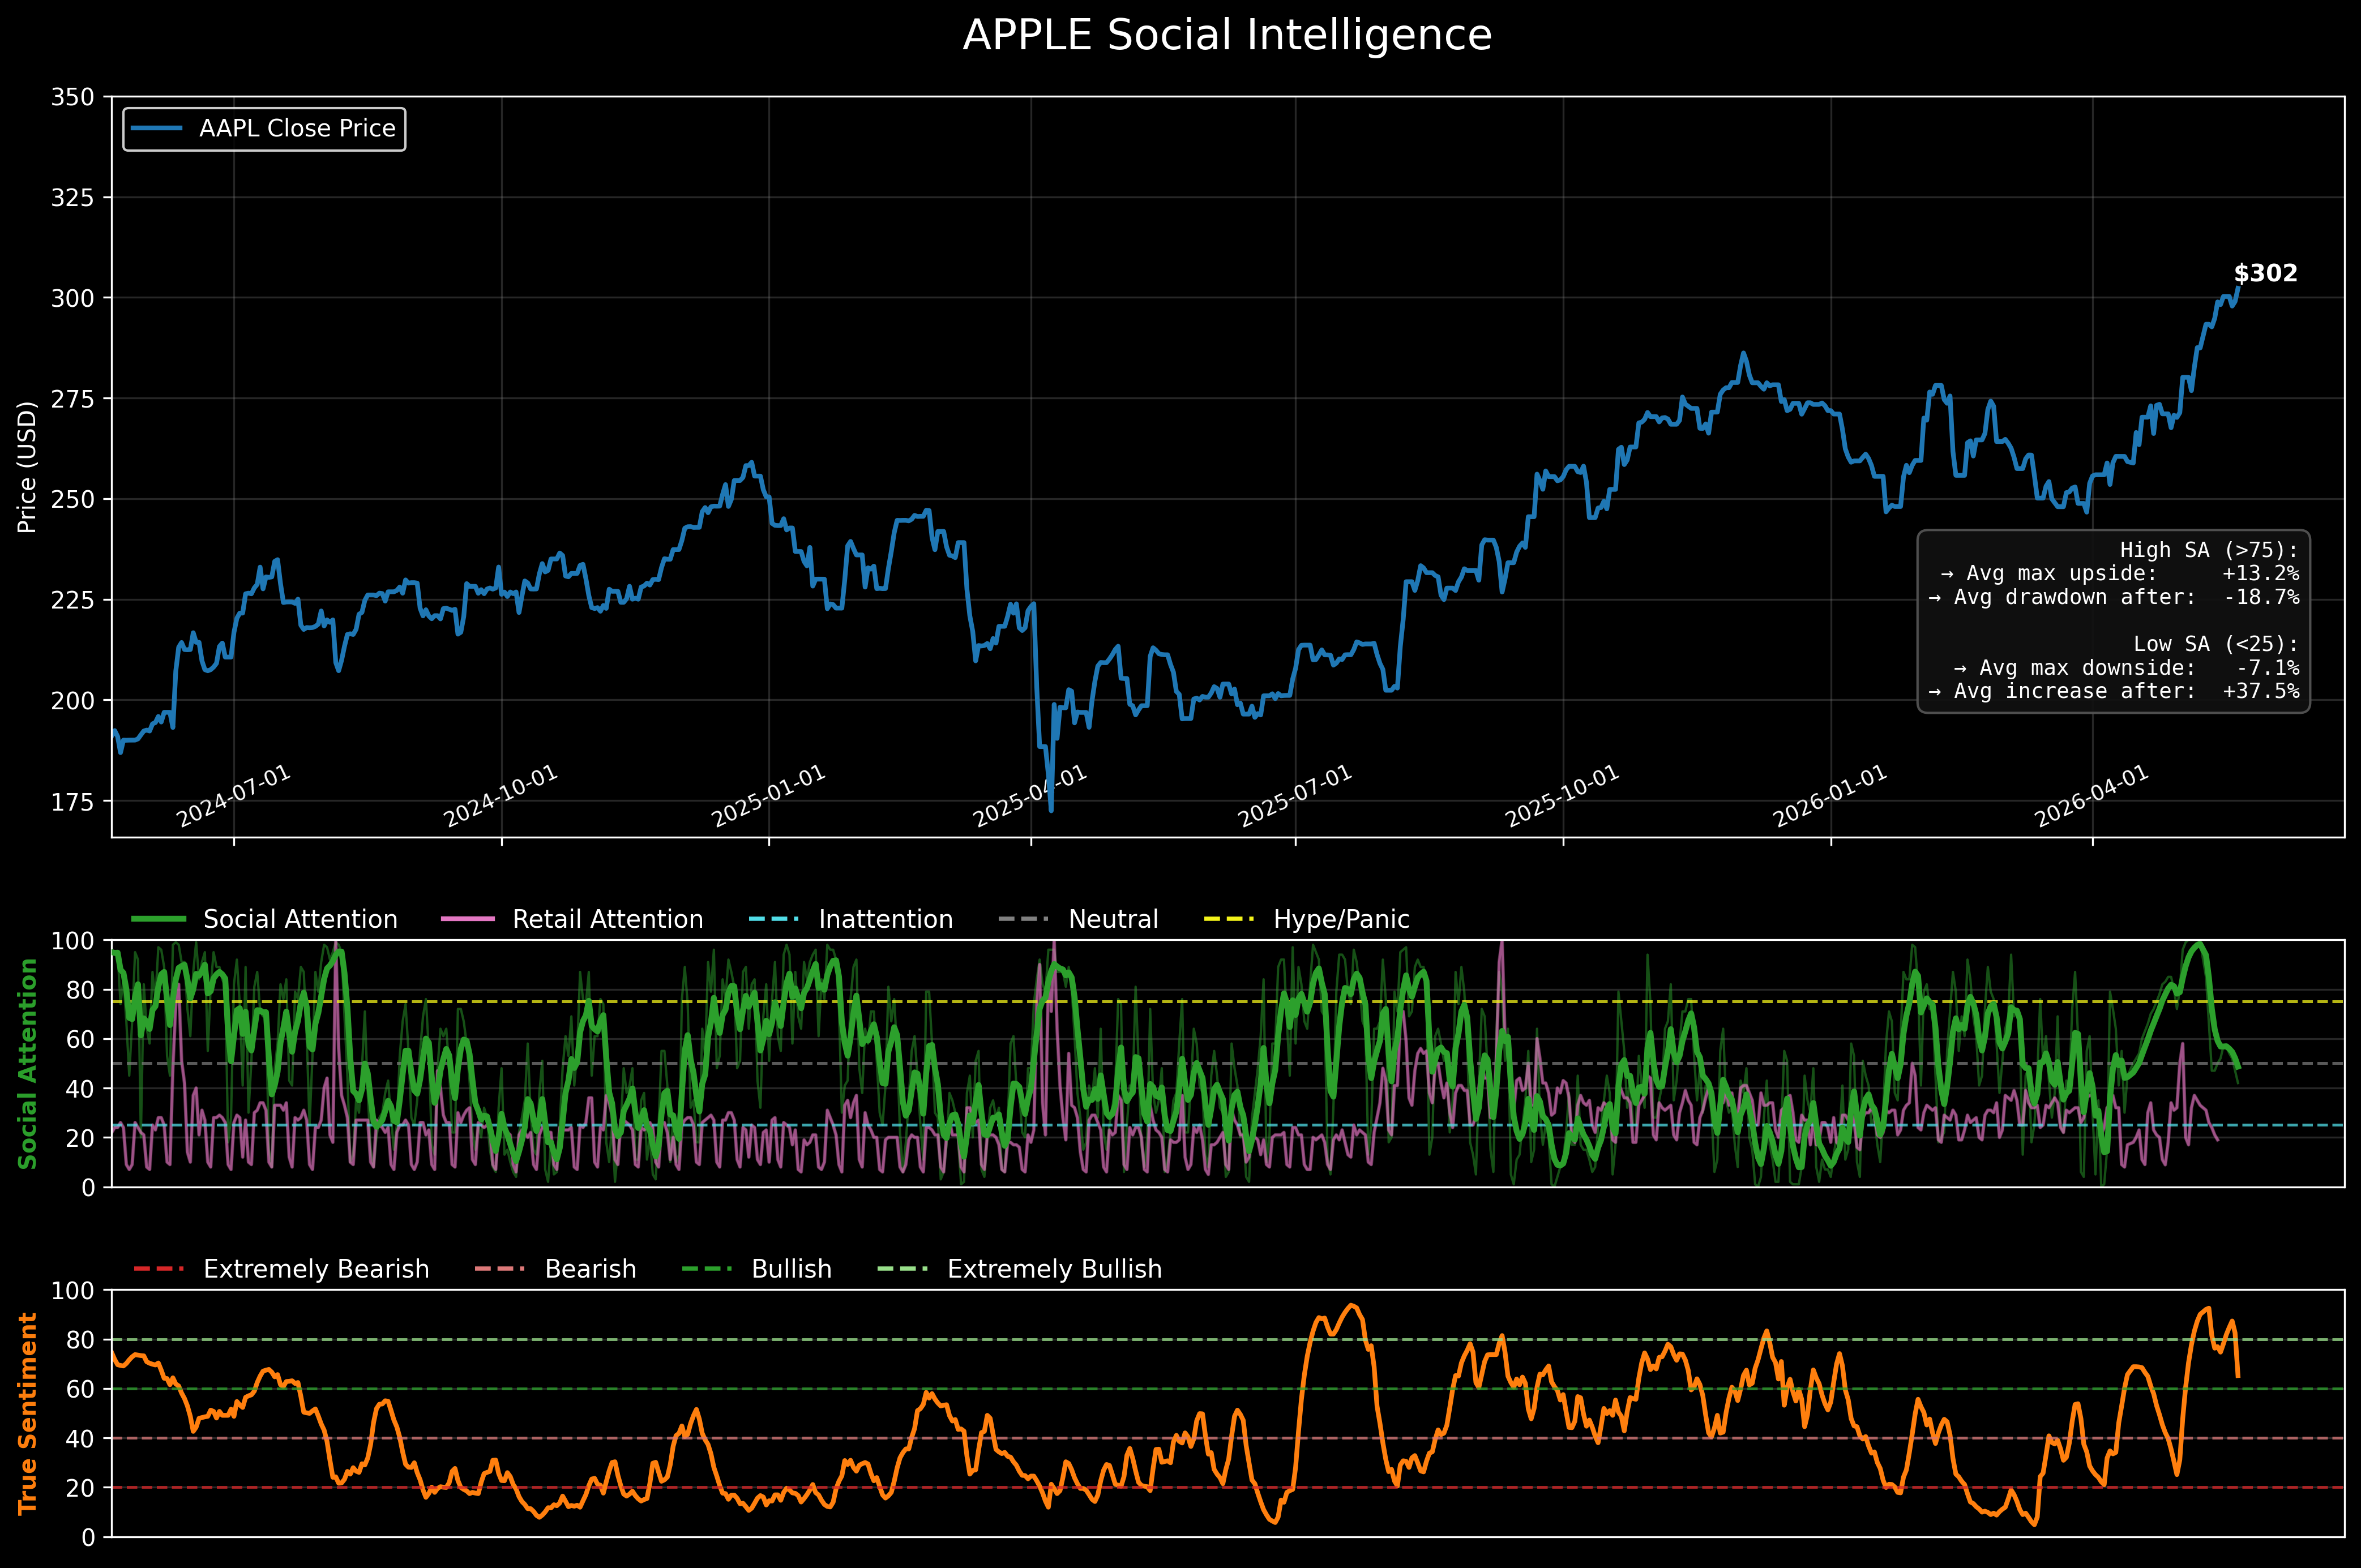Image resolution: width=2361 pixels, height=1568 pixels.
Task: Click the 275 tick on the price axis
Action: point(73,399)
